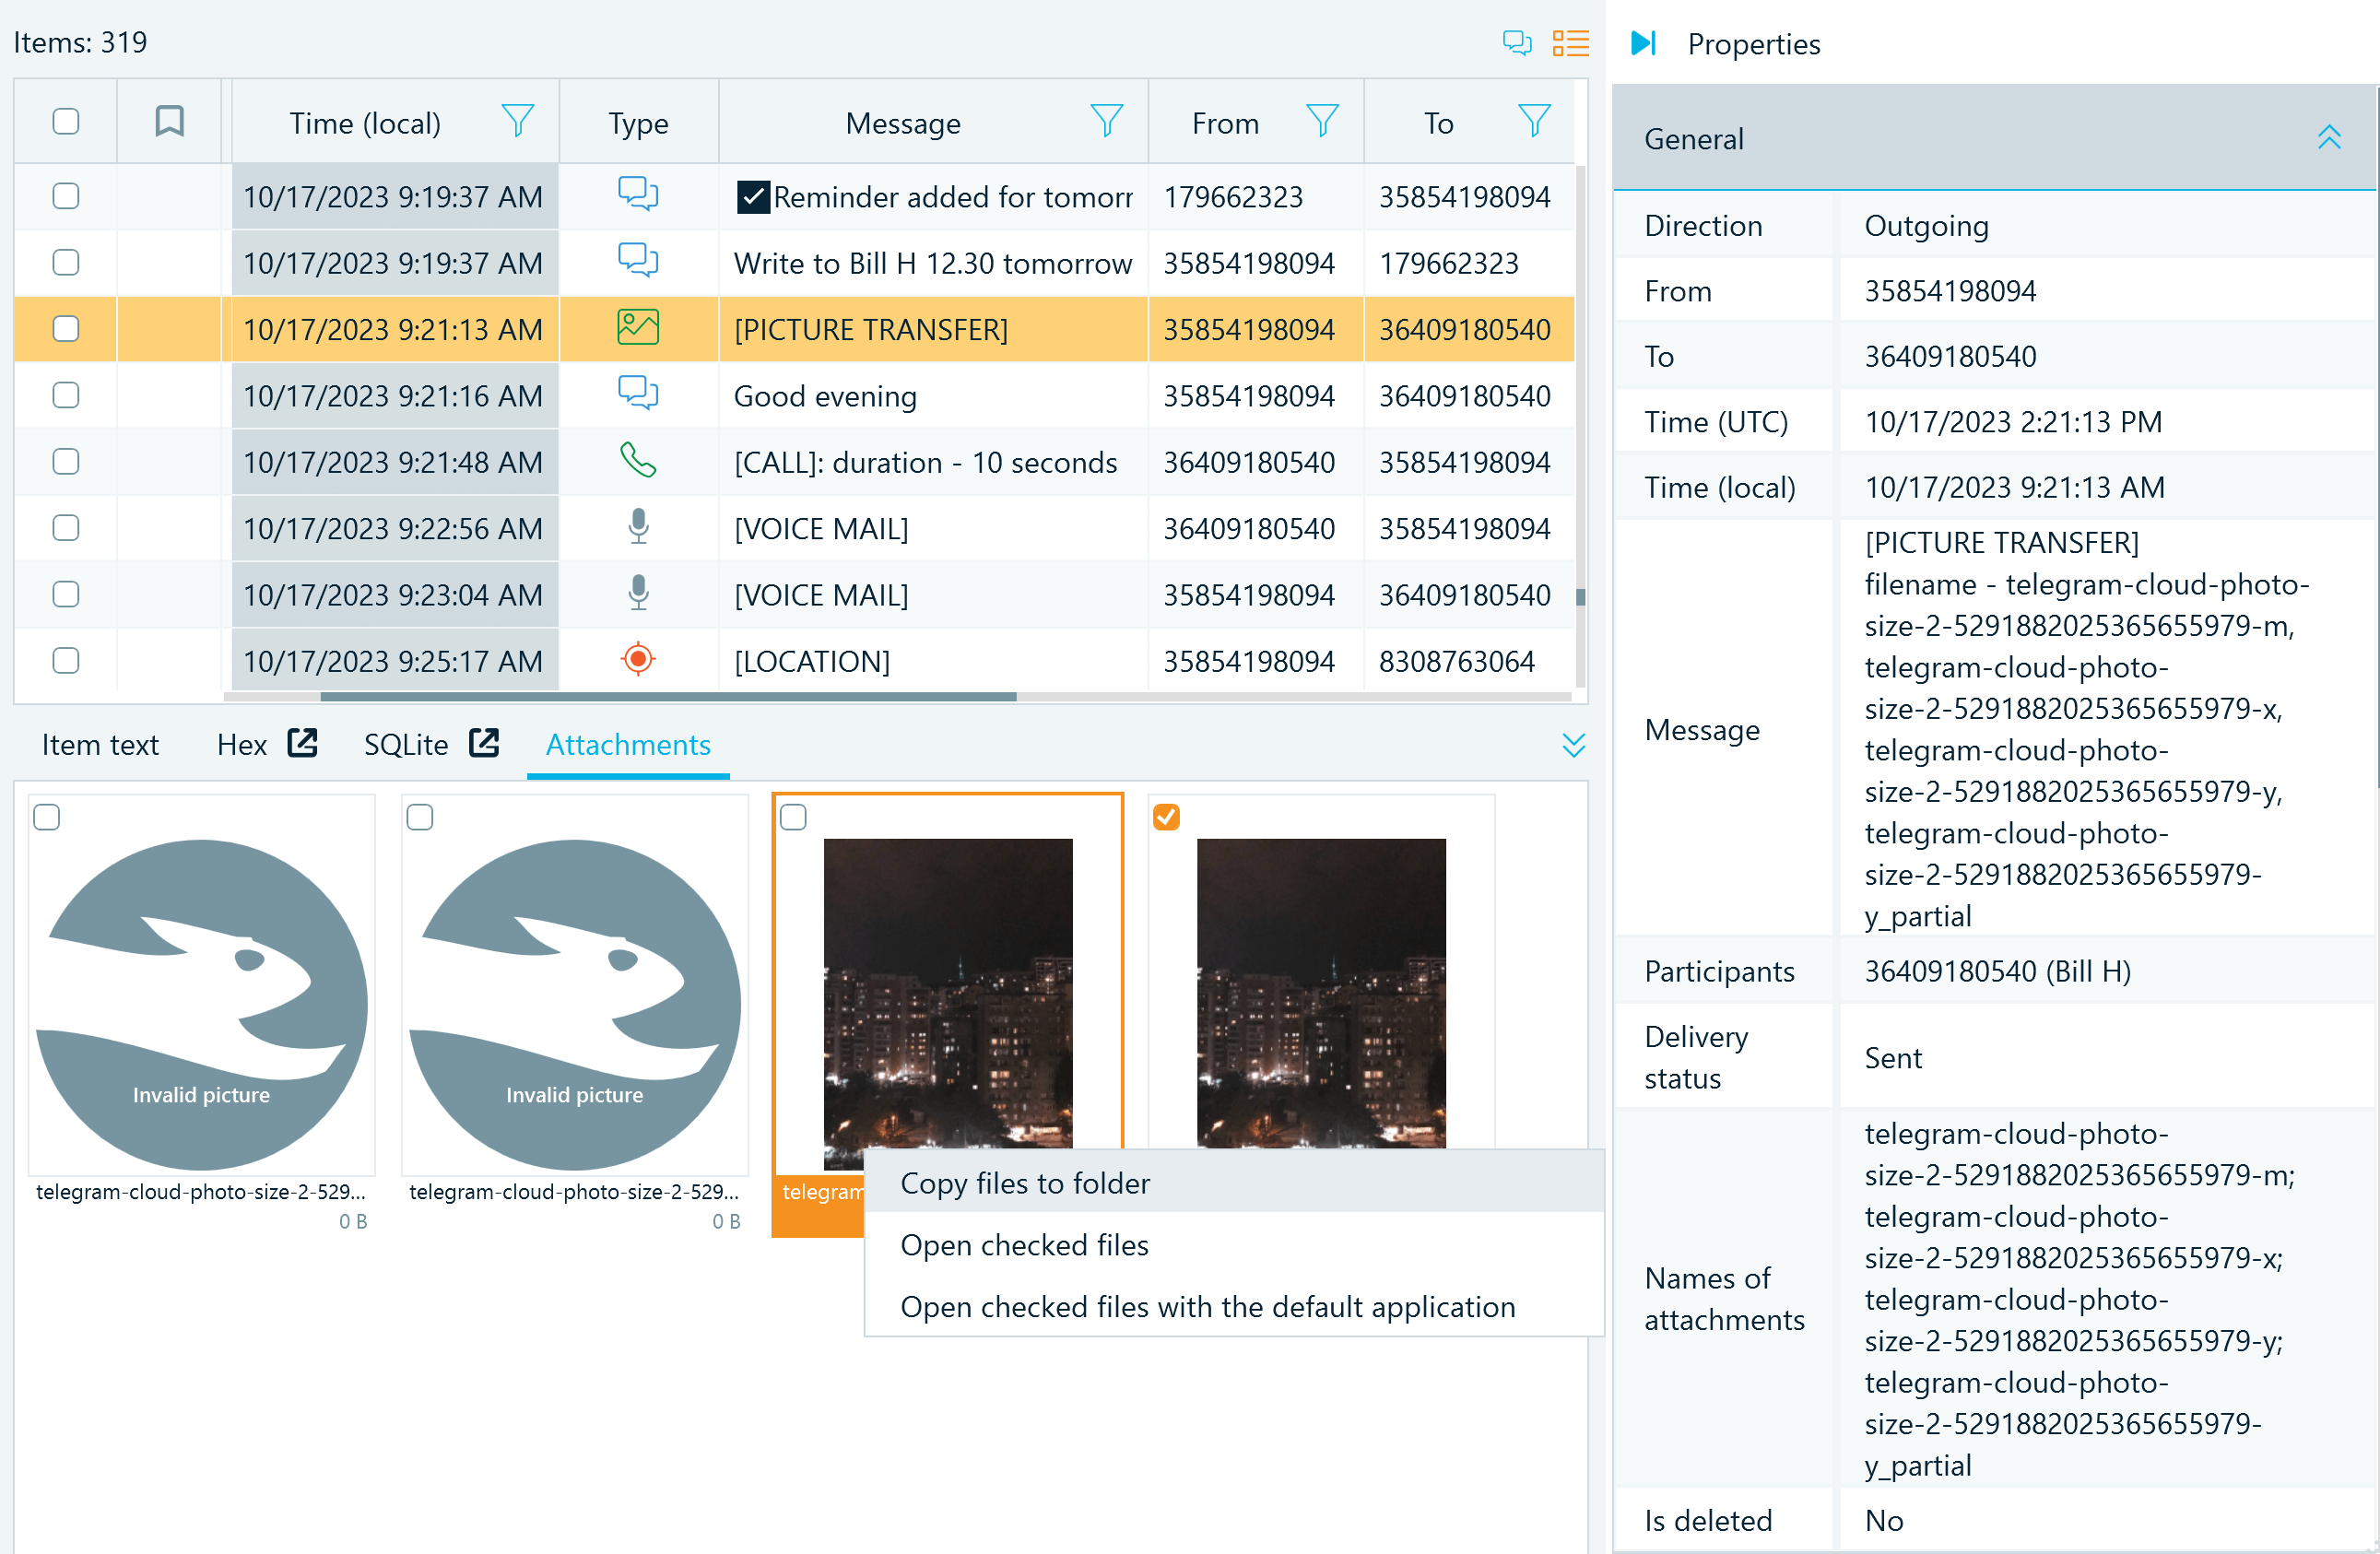The image size is (2380, 1554).
Task: Switch to the list view icon
Action: 1570,43
